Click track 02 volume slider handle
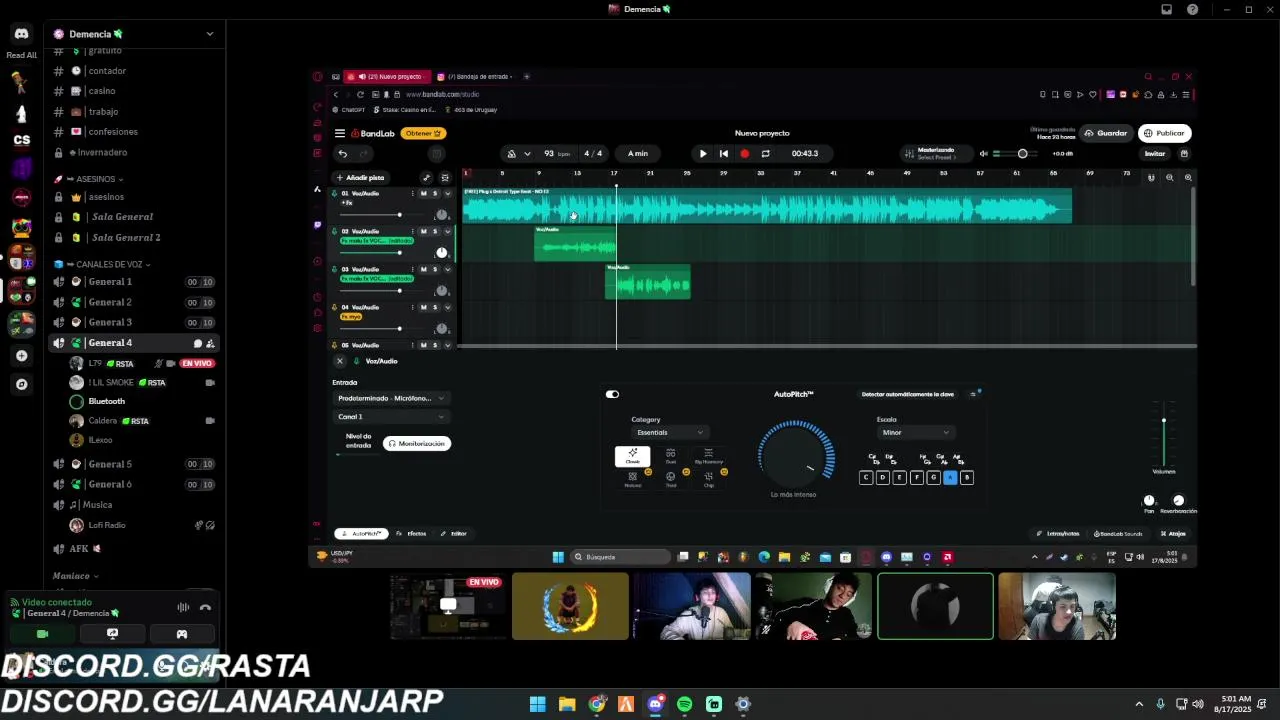The width and height of the screenshot is (1280, 720). pos(399,253)
